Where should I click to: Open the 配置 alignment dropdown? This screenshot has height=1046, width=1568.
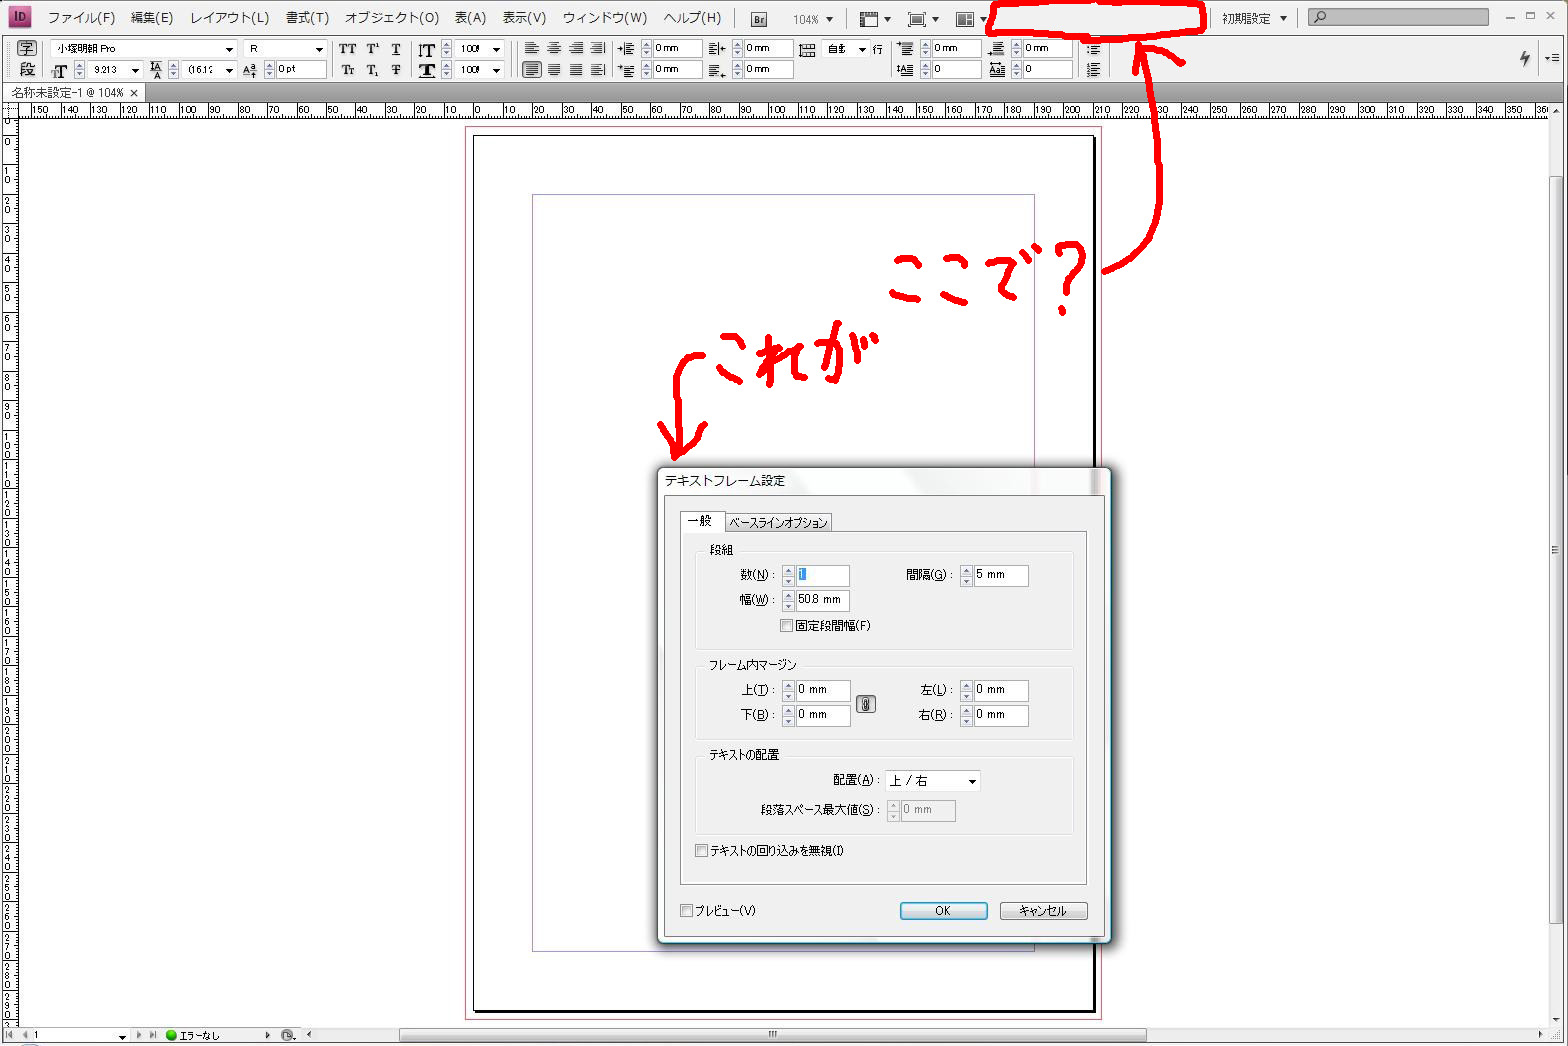click(x=933, y=781)
